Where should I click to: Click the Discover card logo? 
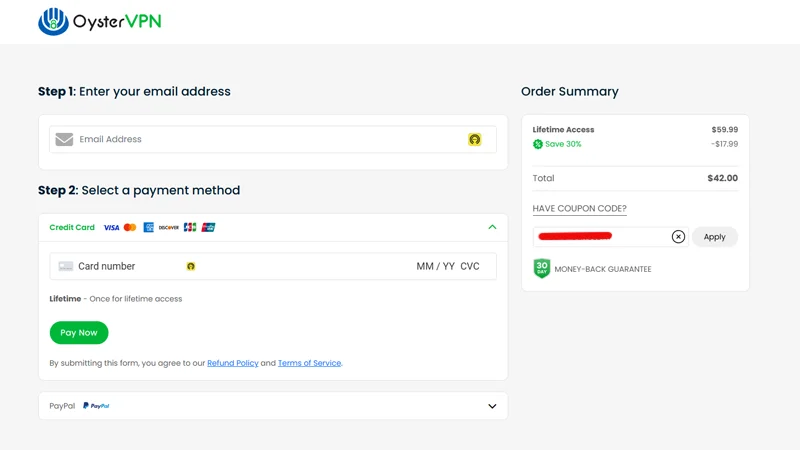pyautogui.click(x=168, y=228)
